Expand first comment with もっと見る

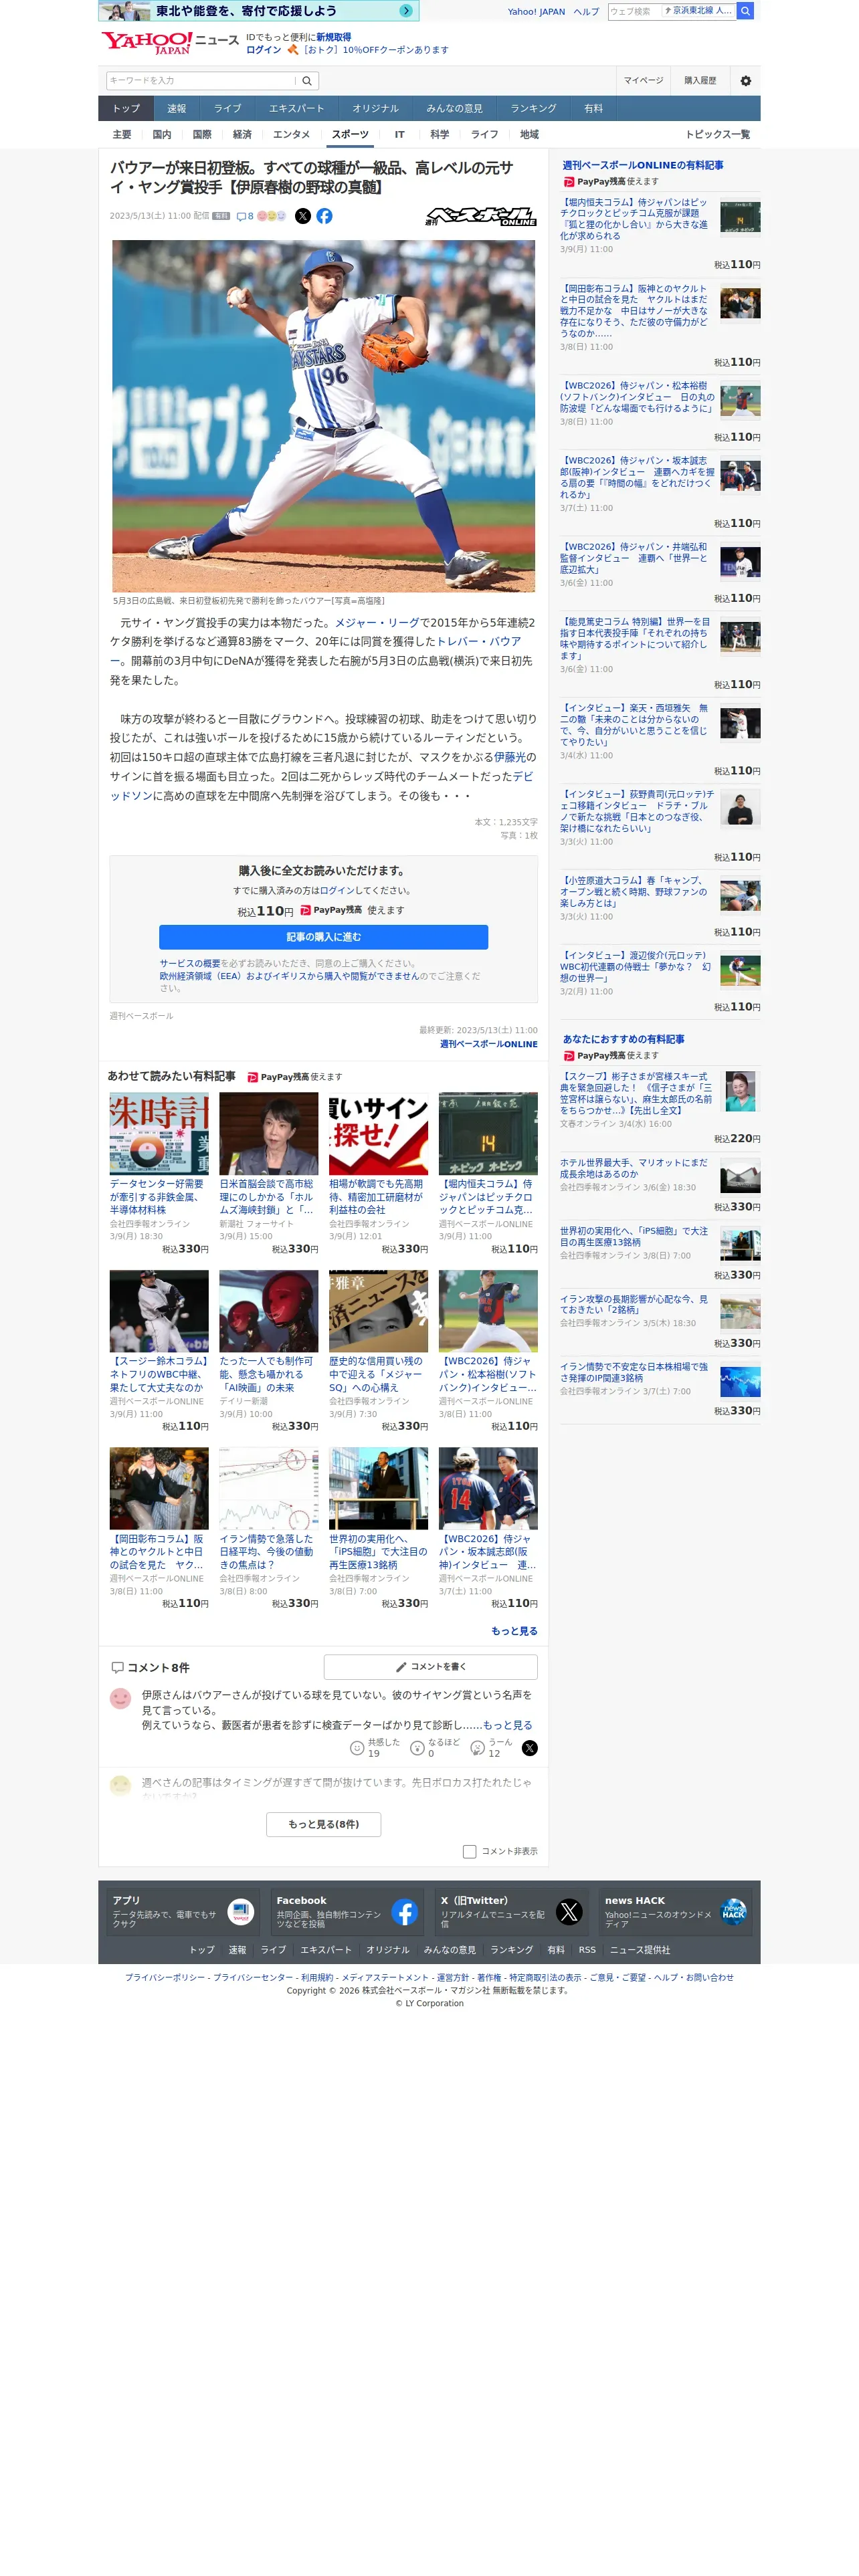pos(508,1725)
